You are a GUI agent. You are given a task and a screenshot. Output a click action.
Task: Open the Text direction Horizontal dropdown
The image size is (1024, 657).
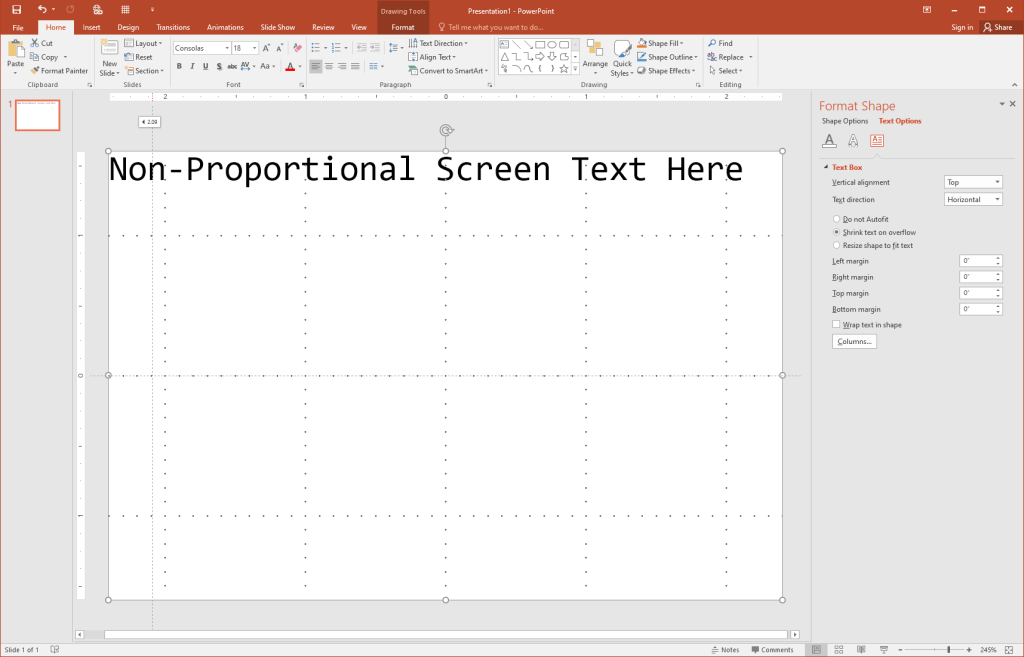(x=973, y=199)
